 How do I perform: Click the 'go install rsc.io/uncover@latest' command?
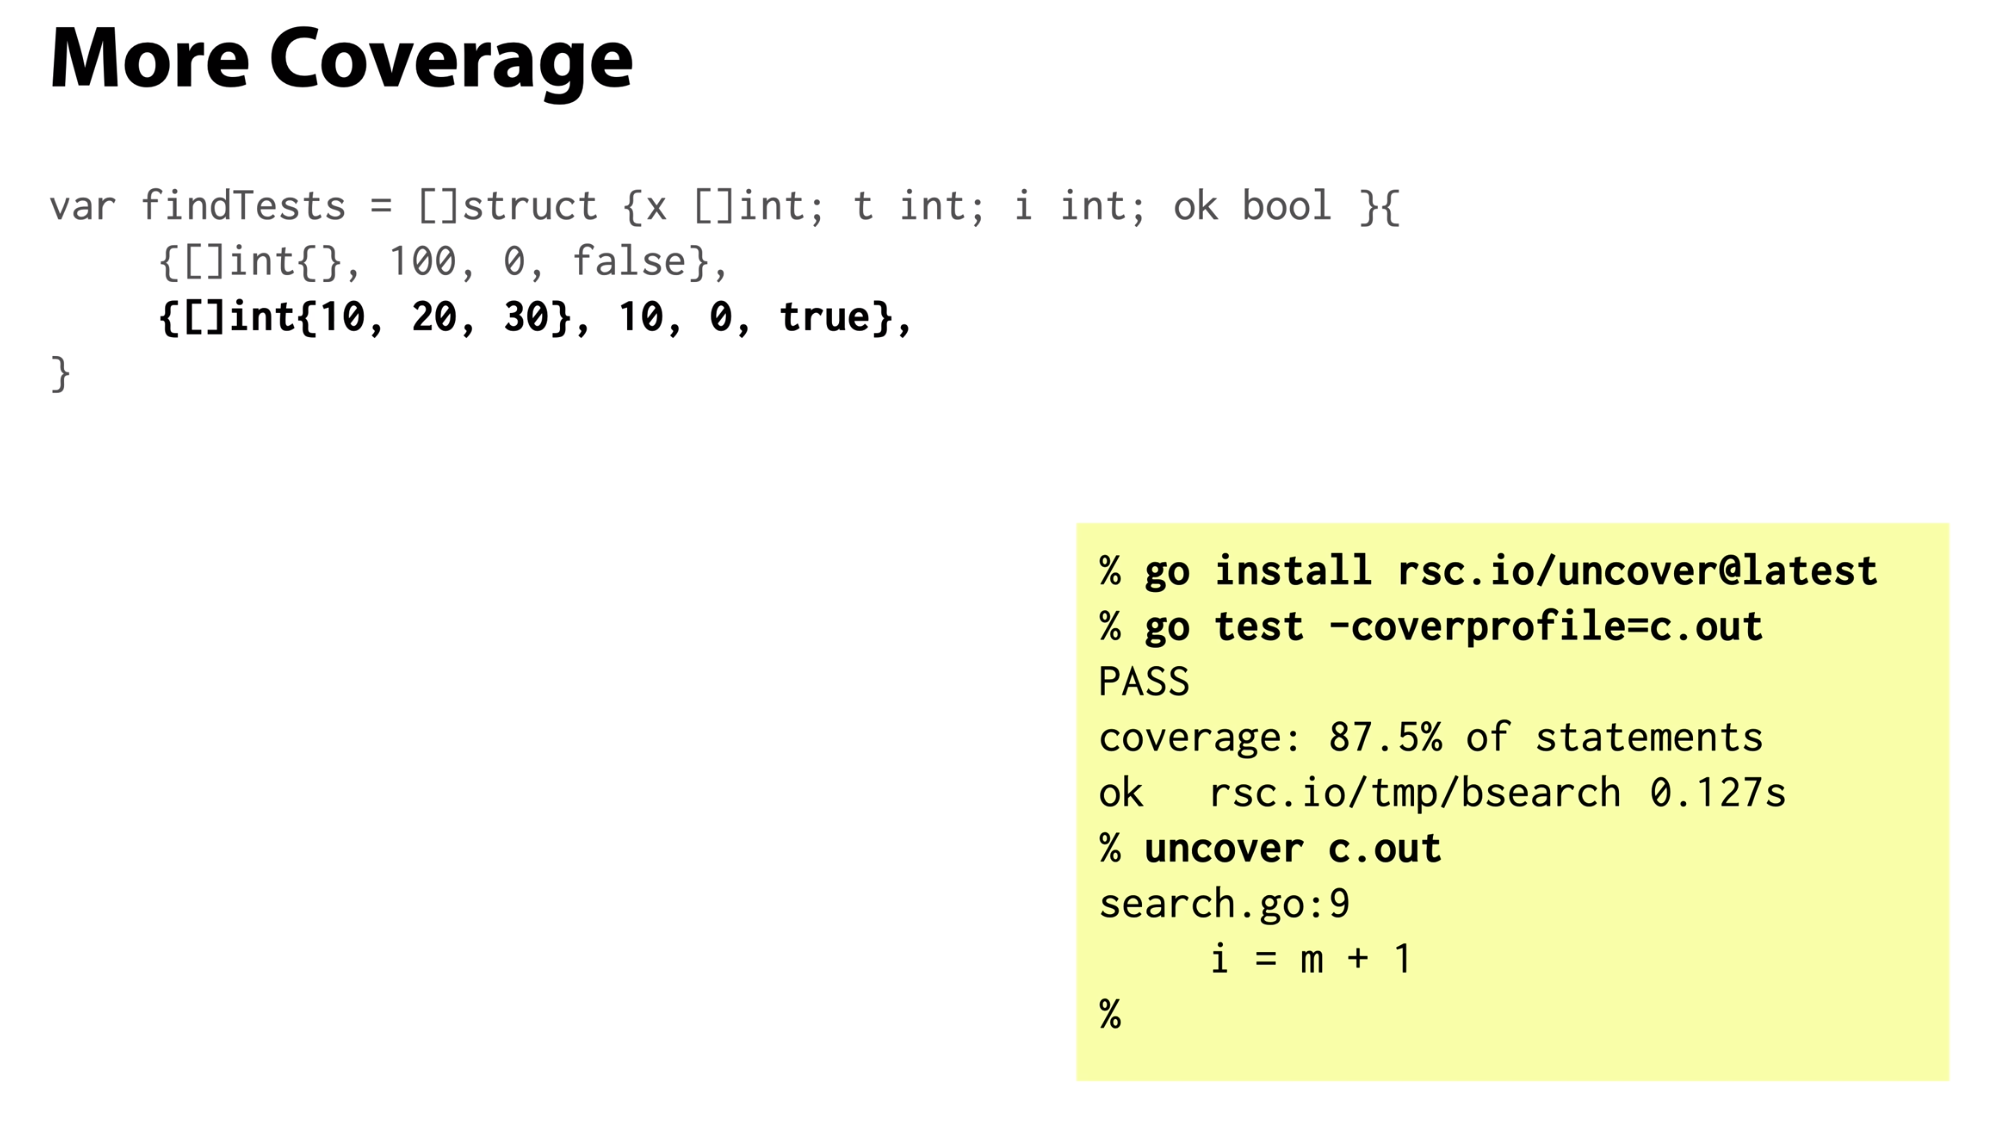tap(1510, 571)
